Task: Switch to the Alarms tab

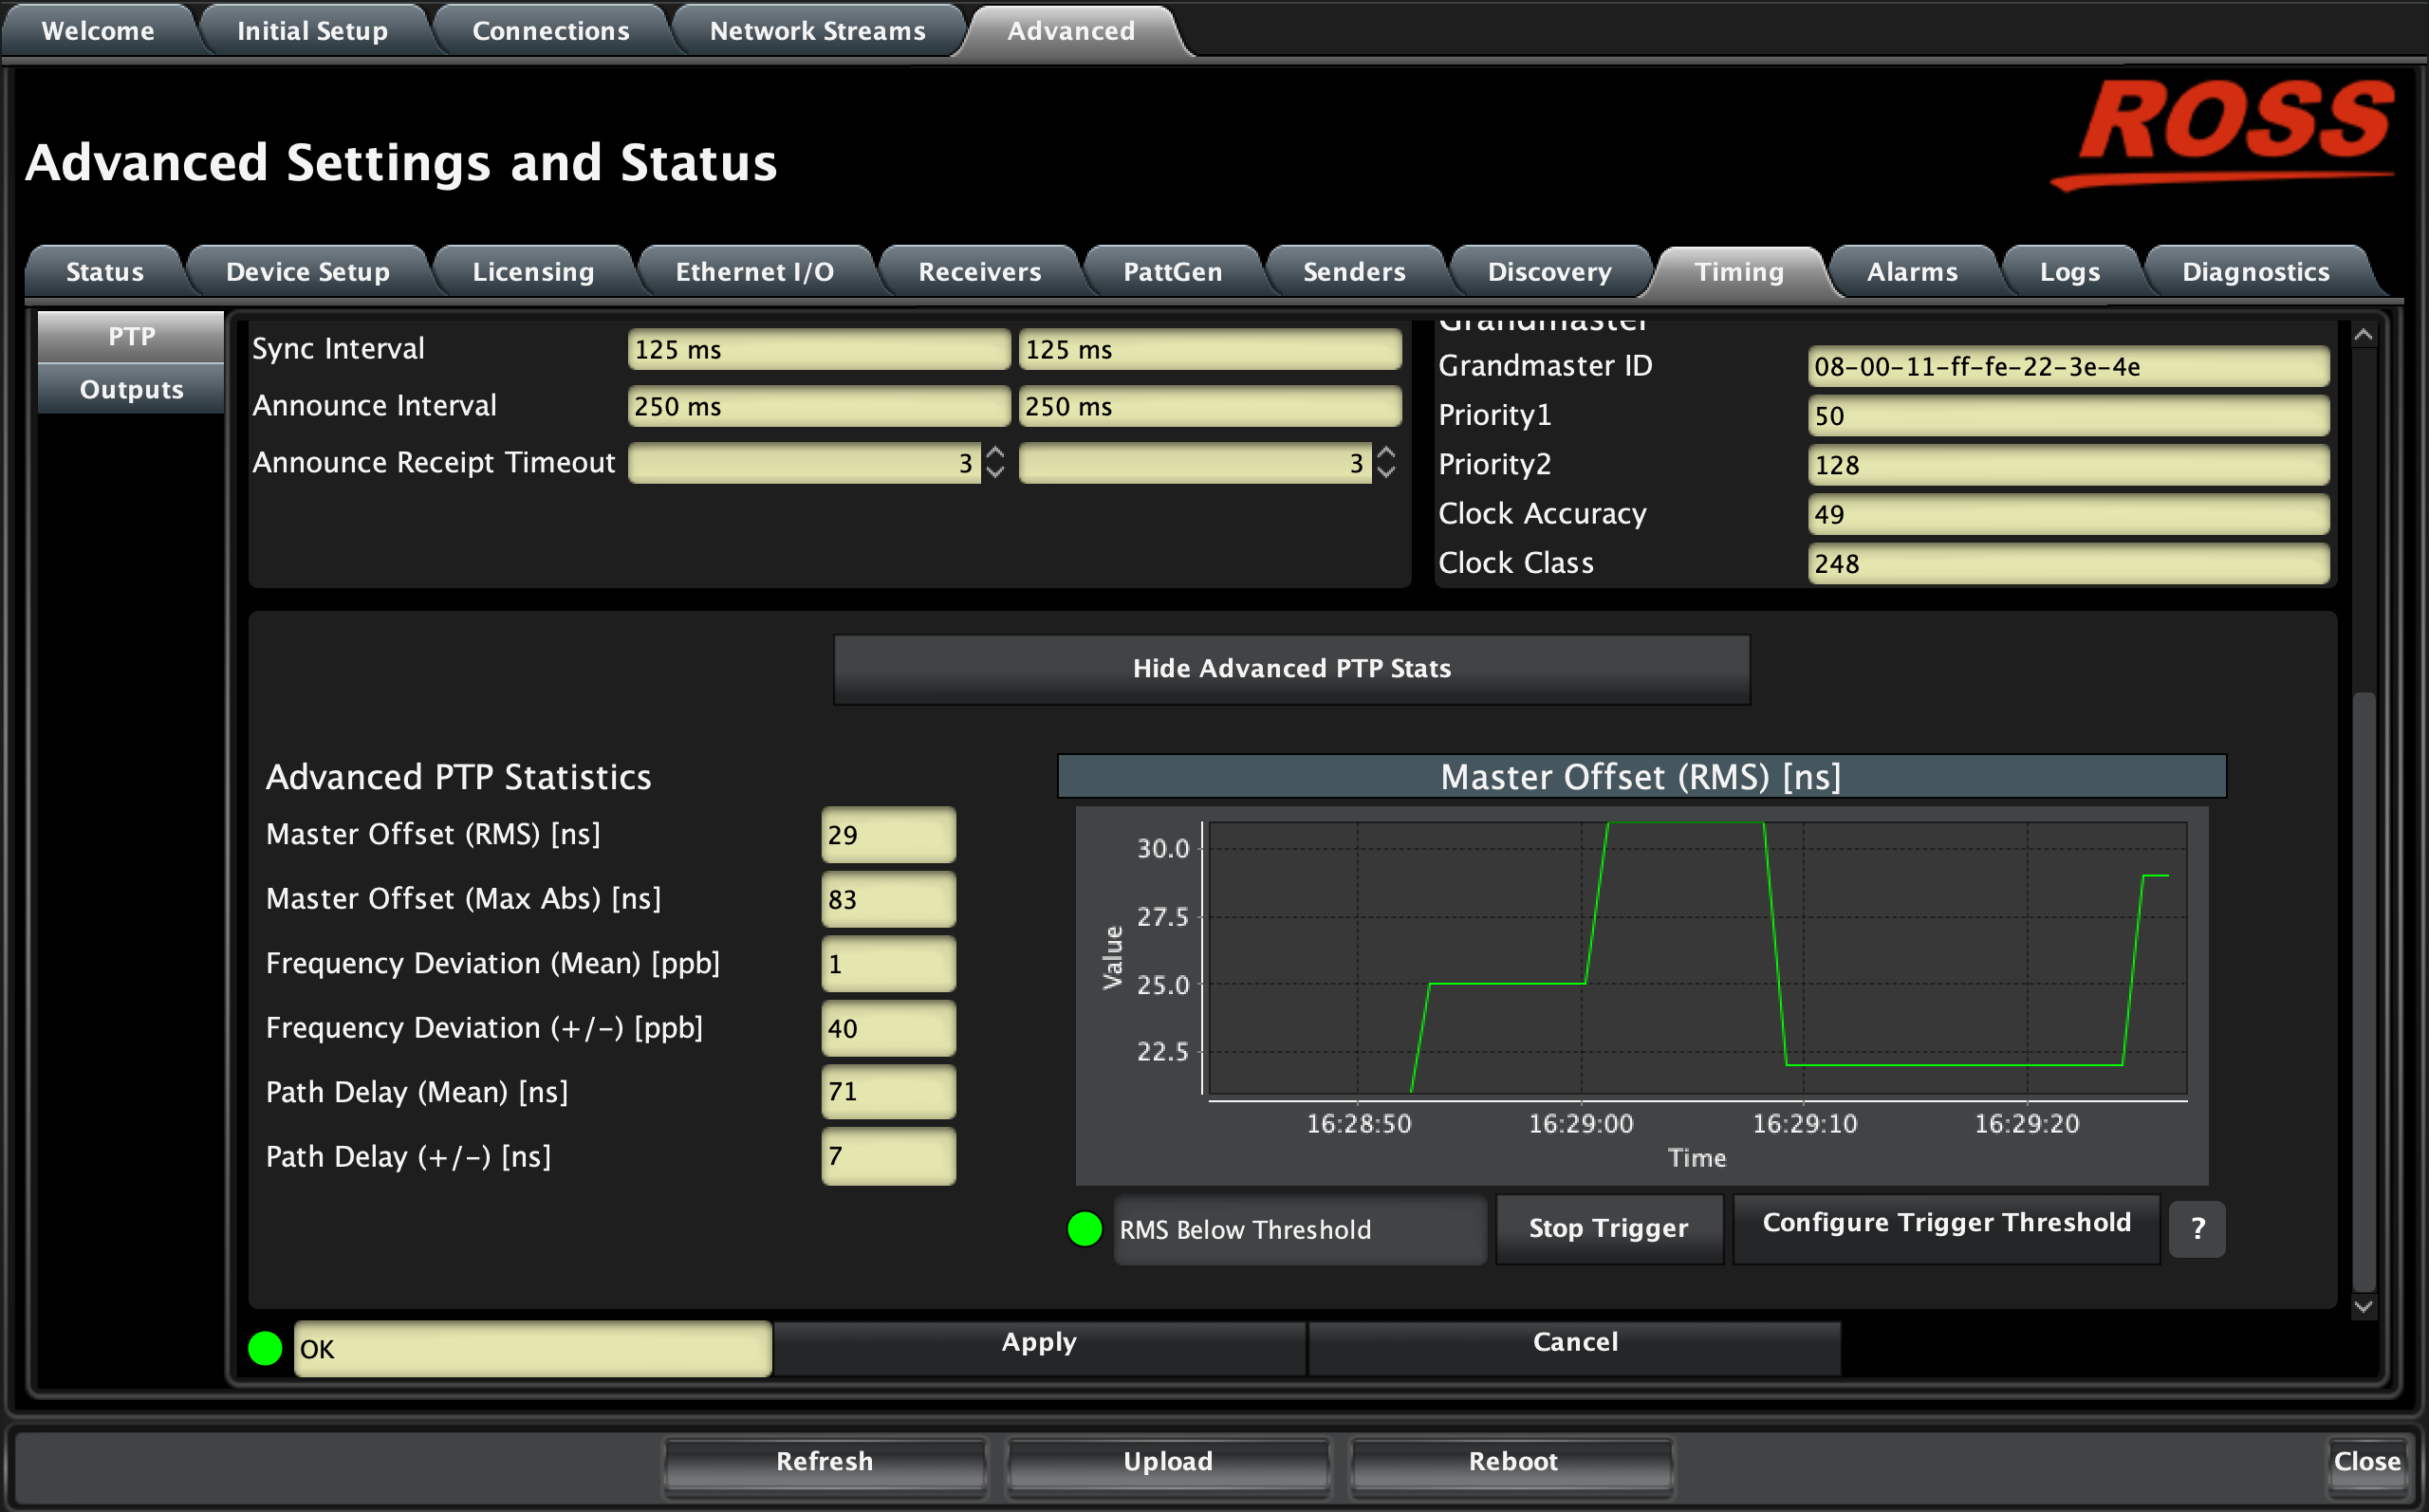Action: [x=1911, y=272]
